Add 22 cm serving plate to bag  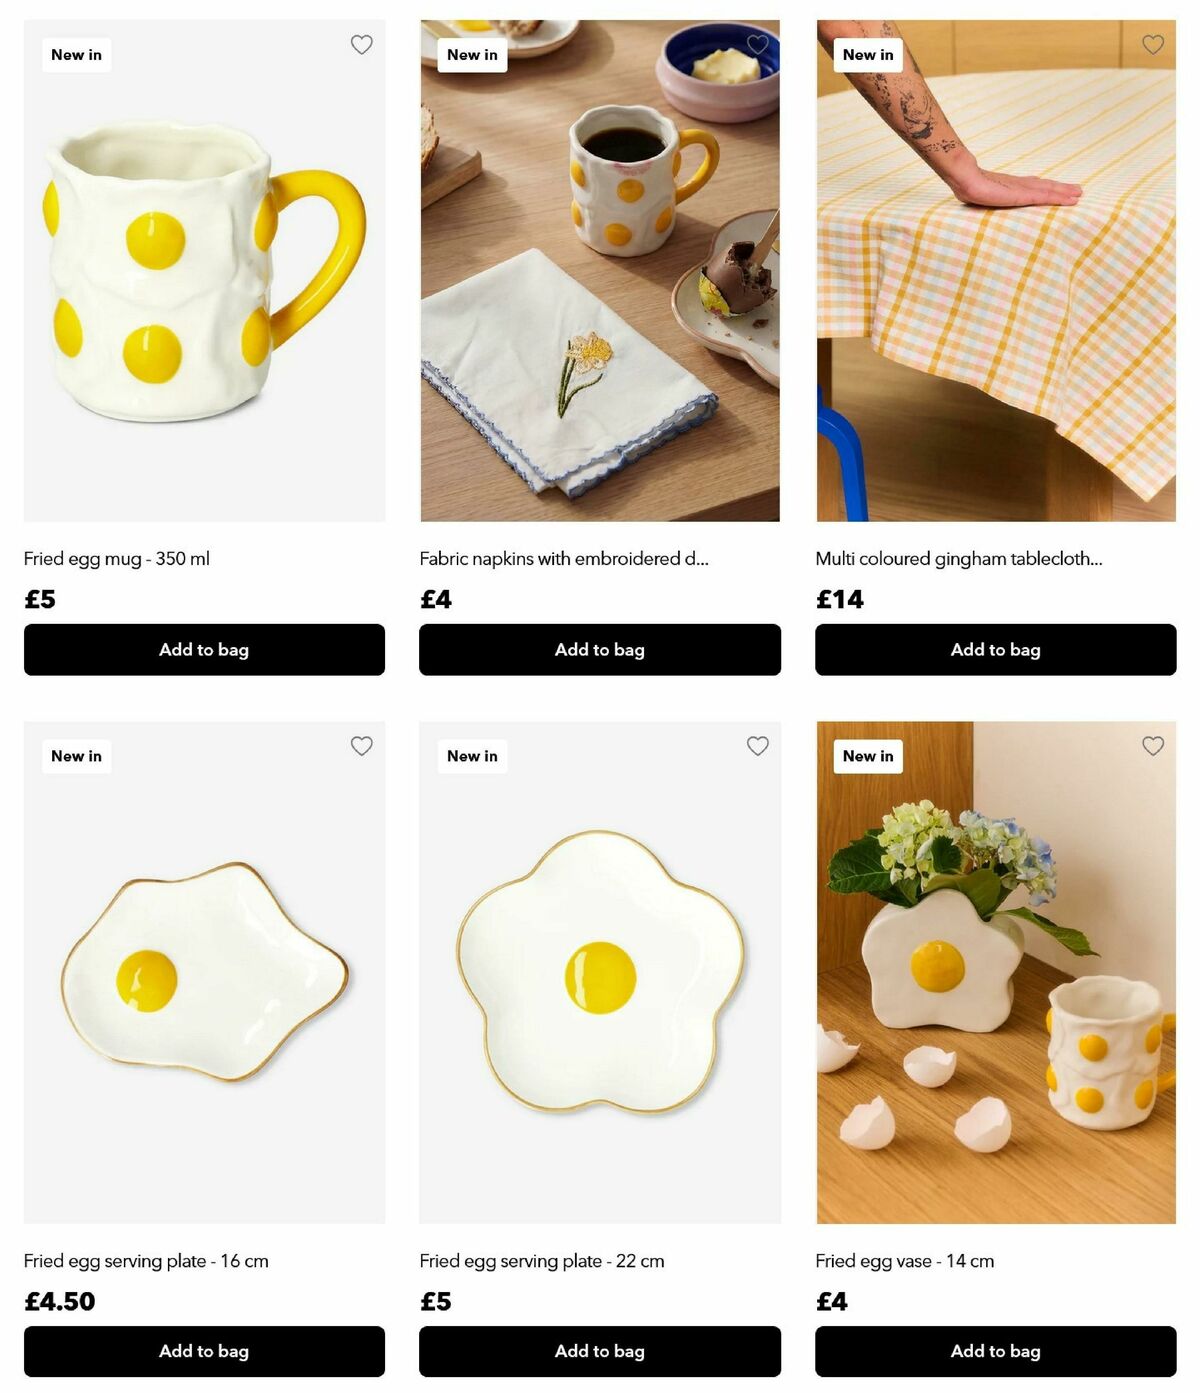[600, 1351]
